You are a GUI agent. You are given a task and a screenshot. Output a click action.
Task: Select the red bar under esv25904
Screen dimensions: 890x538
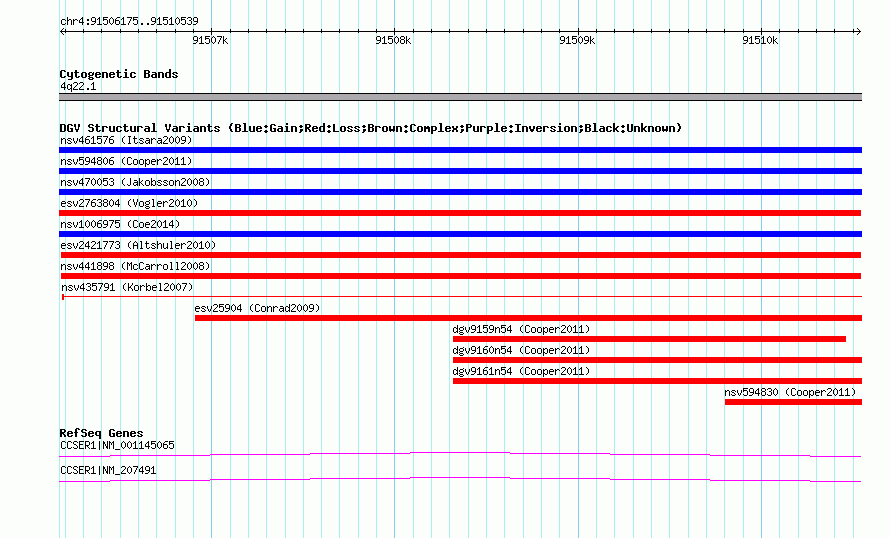[x=528, y=318]
